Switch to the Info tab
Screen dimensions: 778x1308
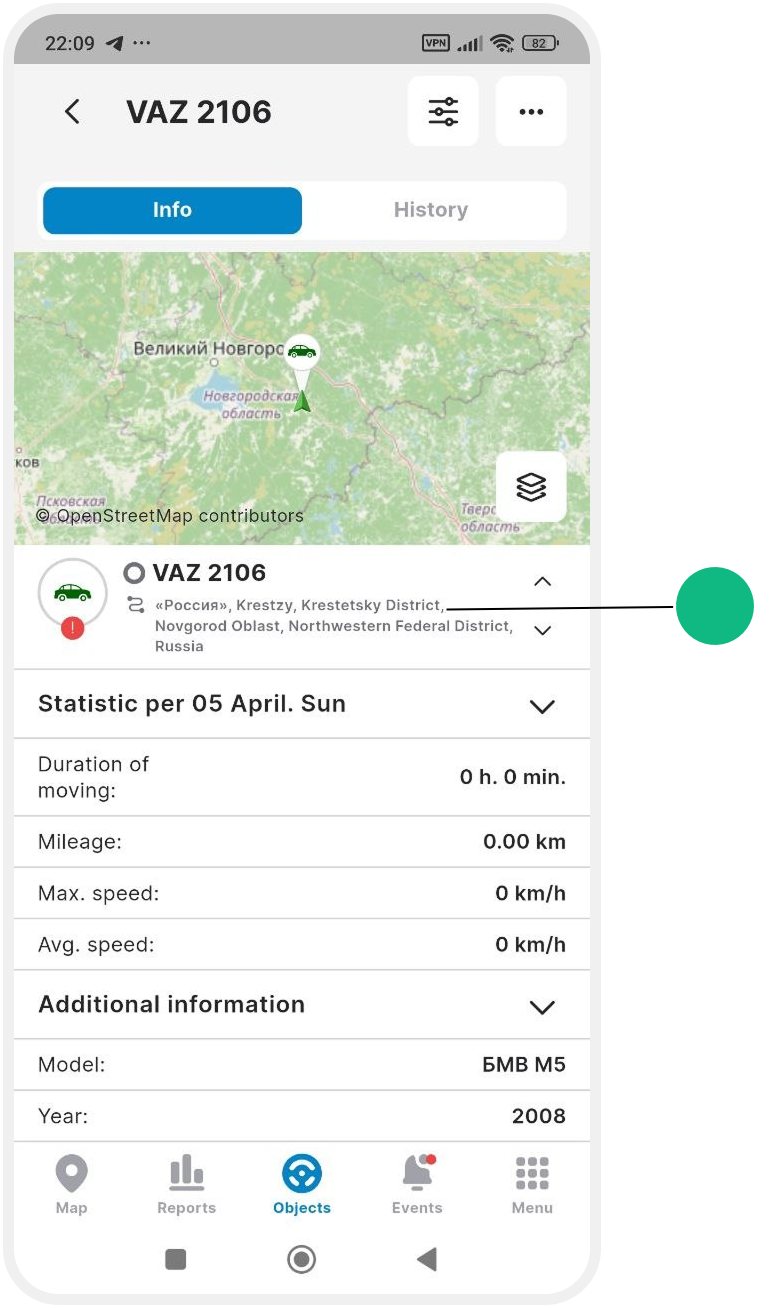(172, 210)
